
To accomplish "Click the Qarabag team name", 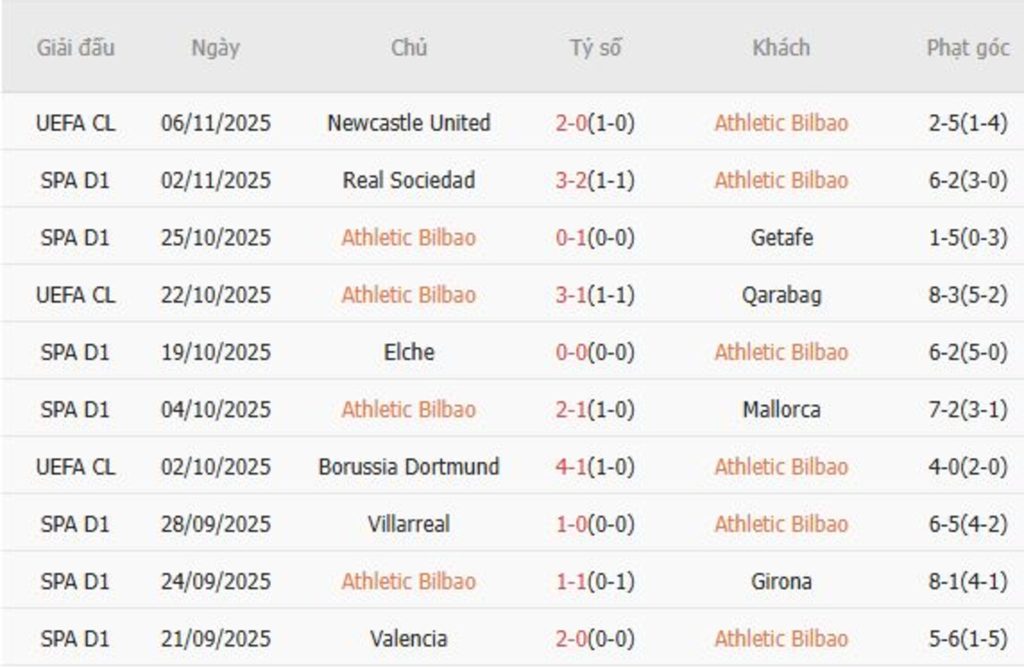I will pyautogui.click(x=781, y=295).
